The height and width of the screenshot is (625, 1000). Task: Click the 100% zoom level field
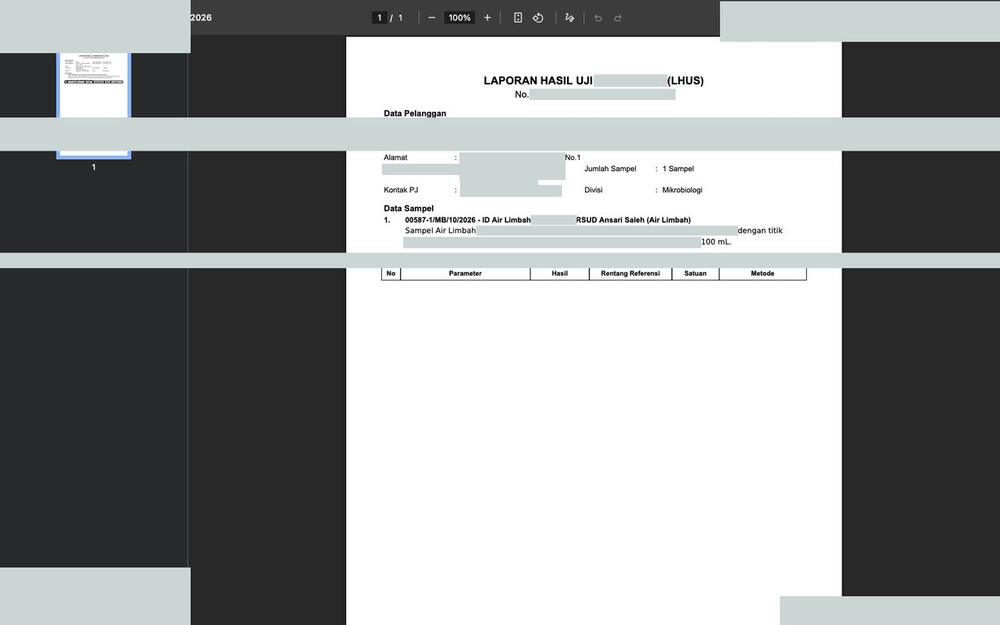[x=459, y=18]
